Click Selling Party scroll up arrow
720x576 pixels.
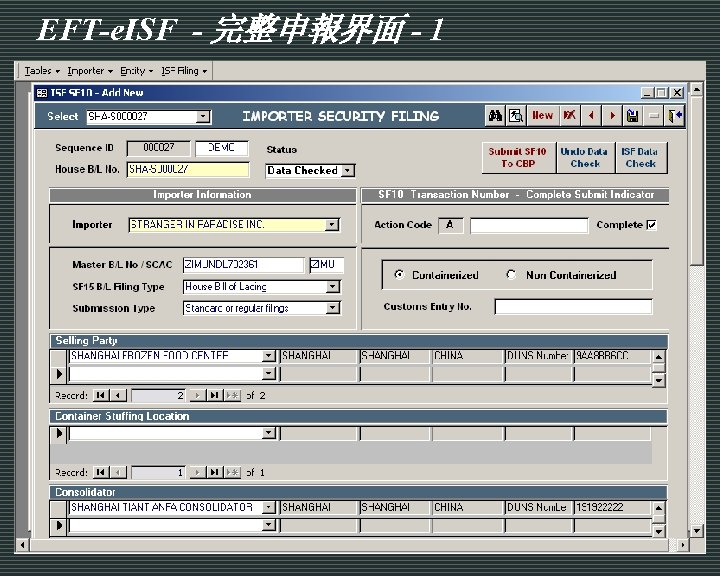(x=659, y=356)
